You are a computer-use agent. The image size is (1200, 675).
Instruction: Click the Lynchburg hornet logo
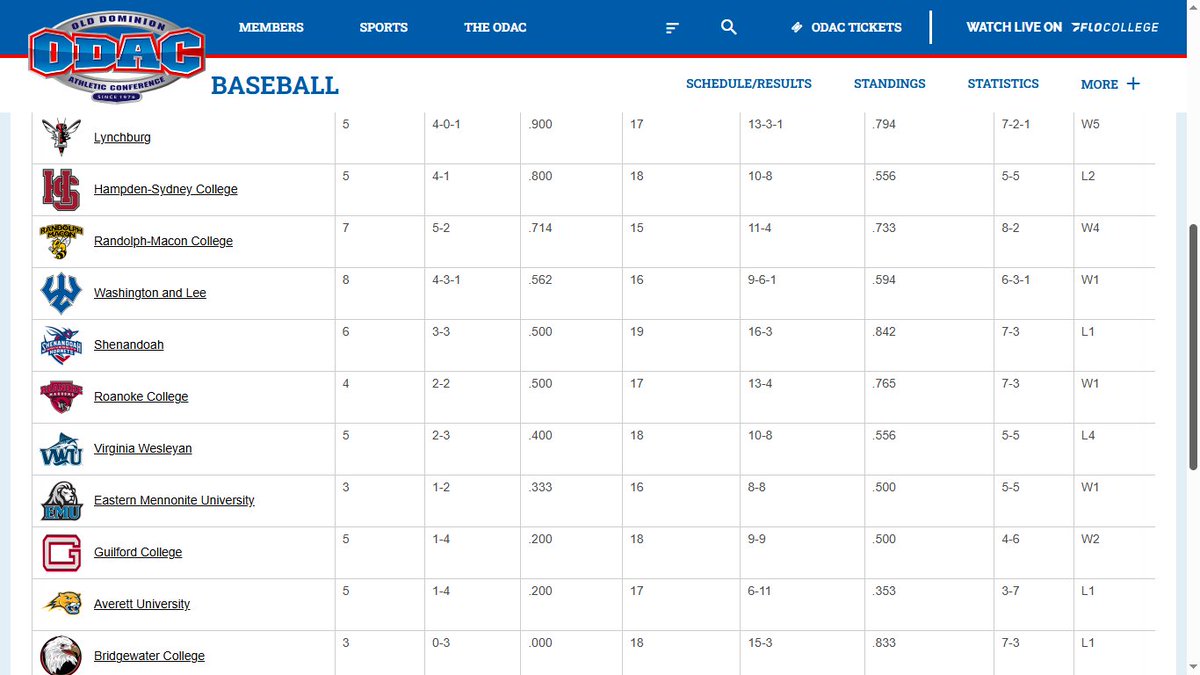(61, 137)
